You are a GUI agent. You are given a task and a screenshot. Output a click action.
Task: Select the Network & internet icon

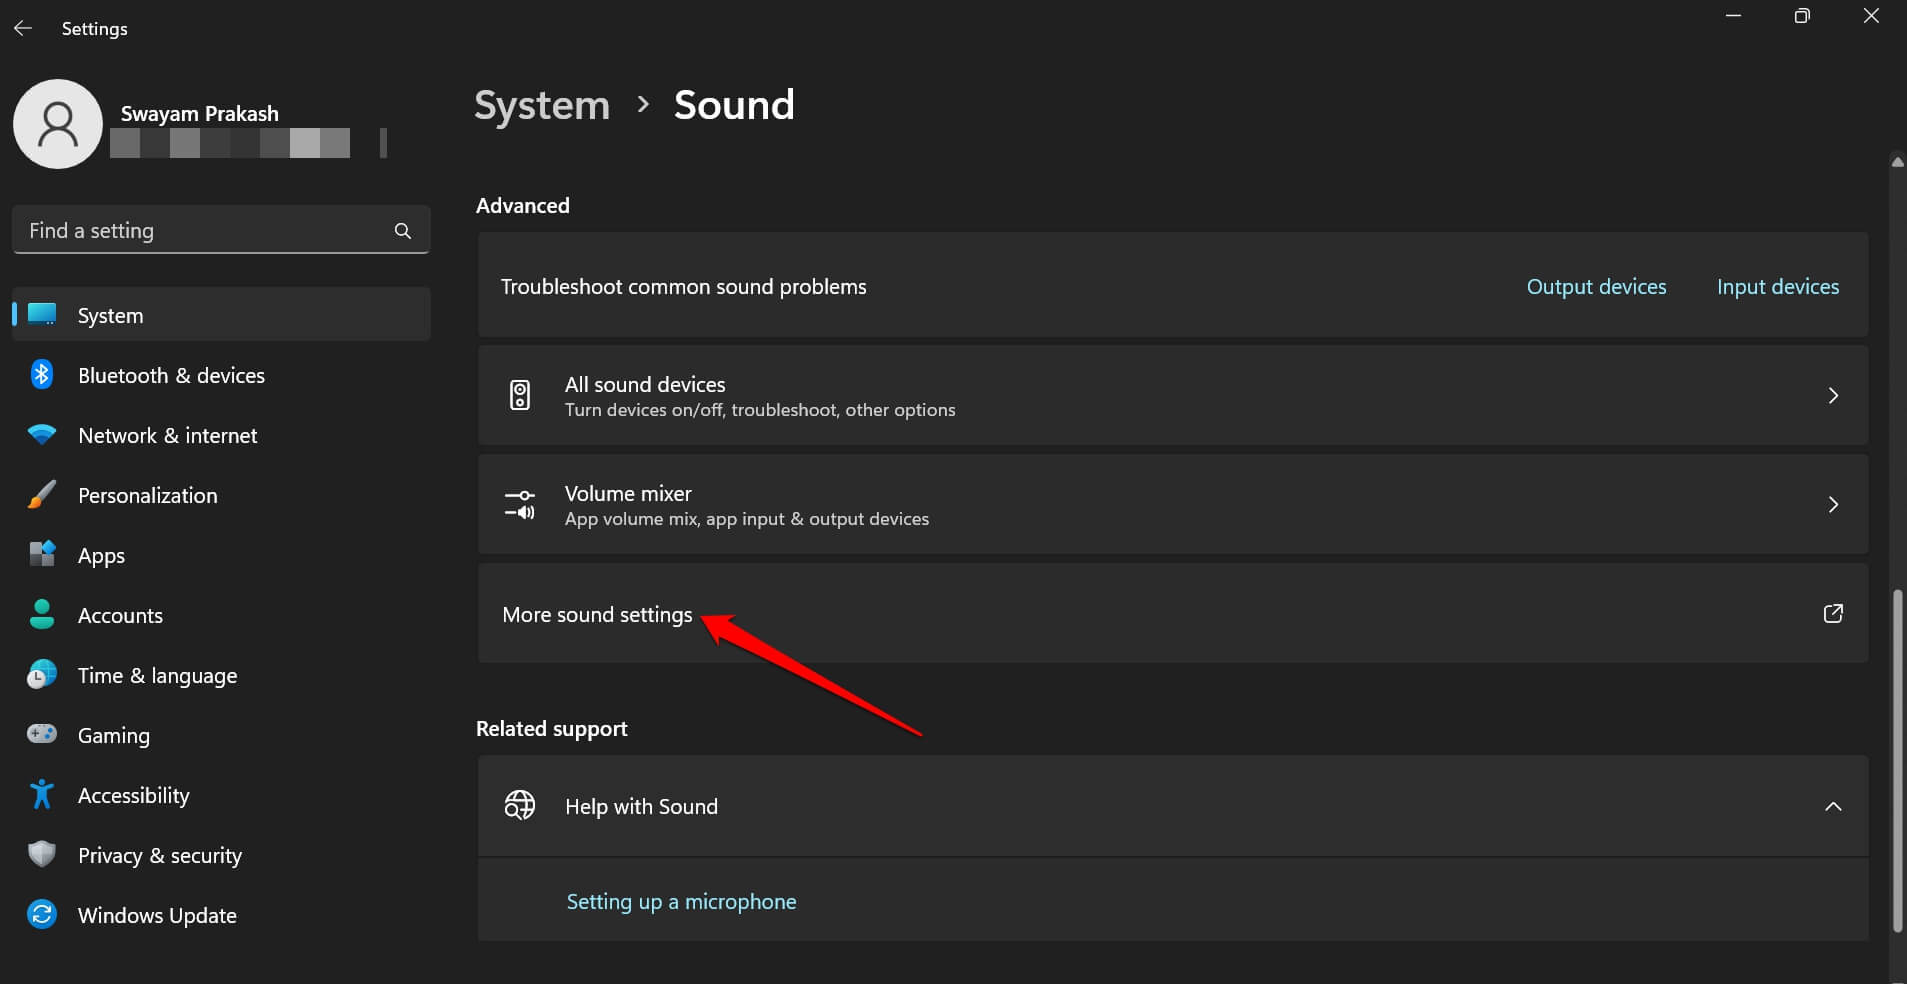(42, 434)
